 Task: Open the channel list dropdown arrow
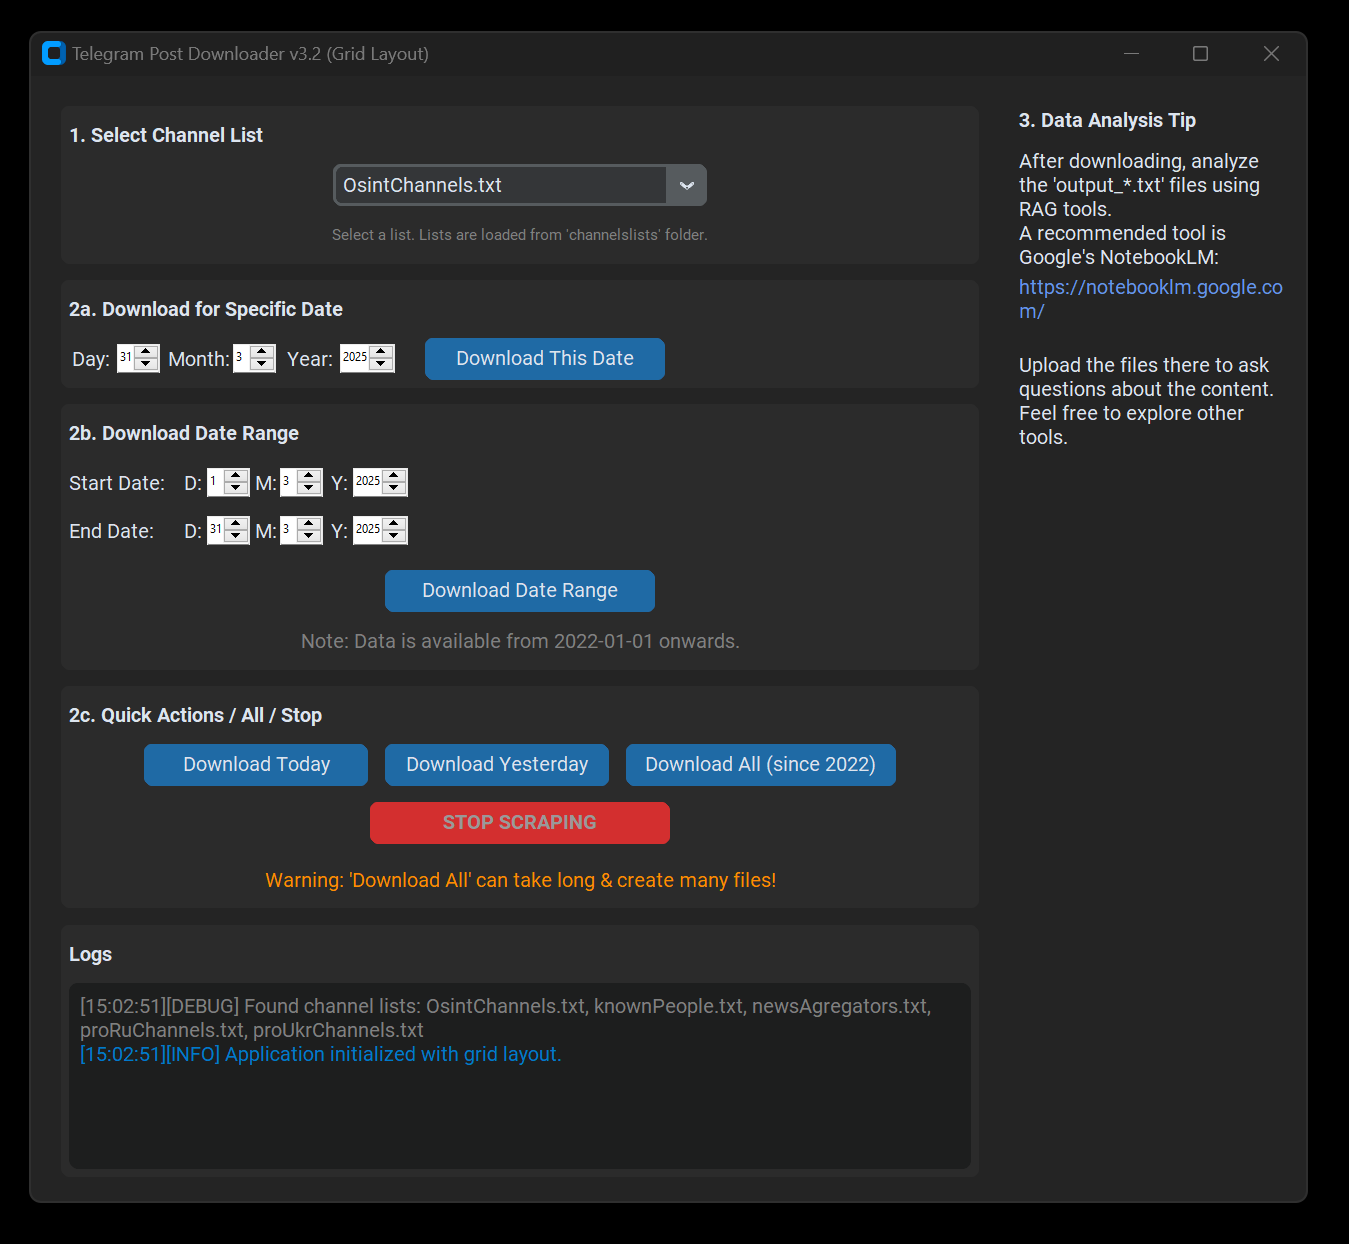(x=687, y=185)
